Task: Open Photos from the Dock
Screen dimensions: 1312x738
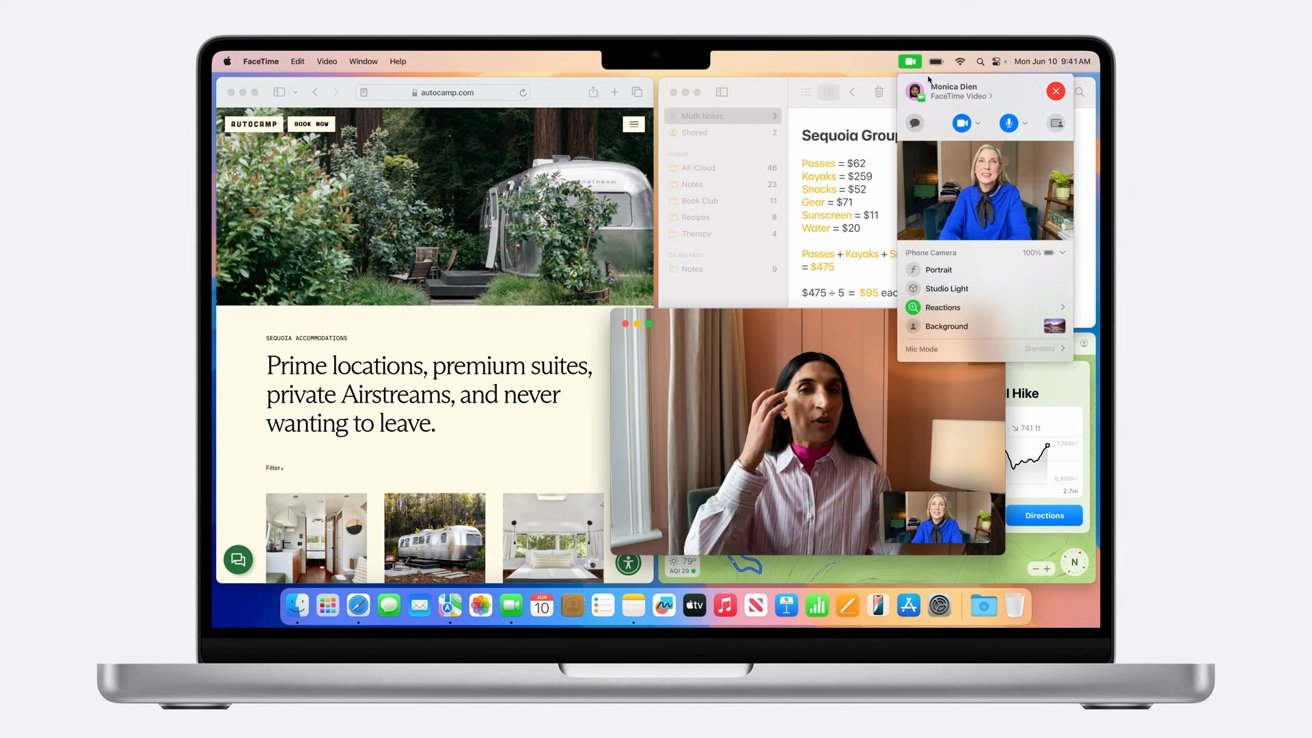Action: click(x=481, y=605)
